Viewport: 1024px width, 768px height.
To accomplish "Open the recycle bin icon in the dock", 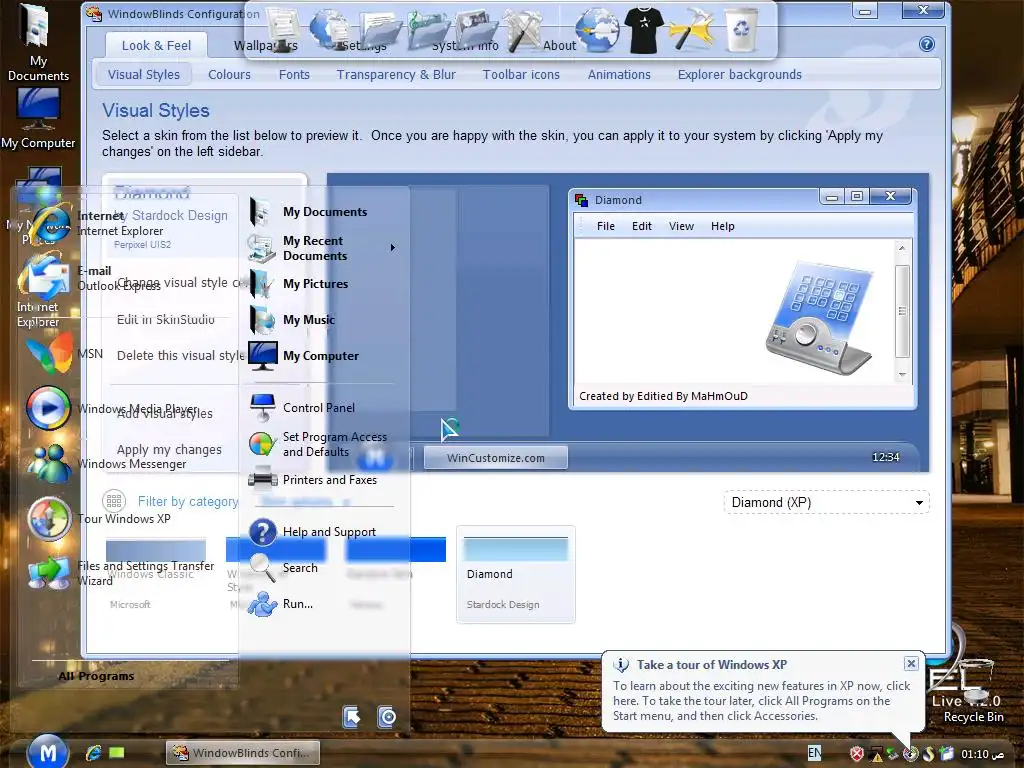I will click(741, 29).
